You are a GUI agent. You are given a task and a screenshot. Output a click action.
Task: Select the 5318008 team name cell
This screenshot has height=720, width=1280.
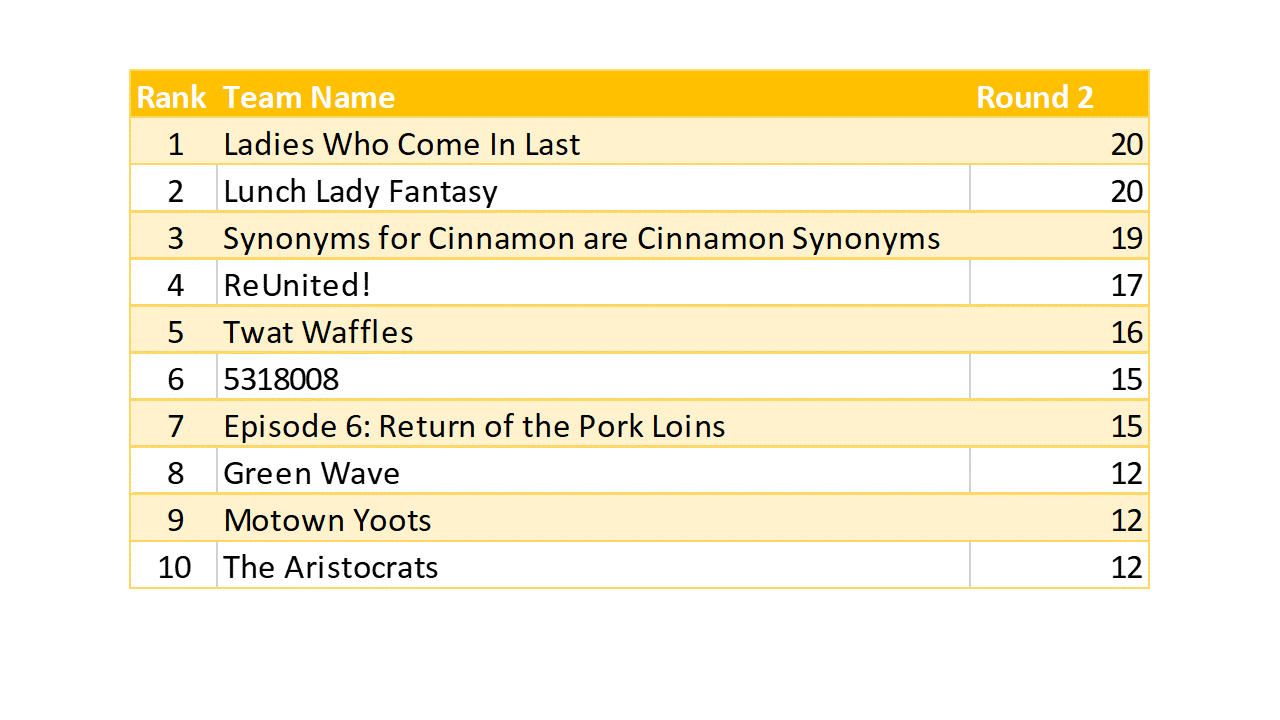pyautogui.click(x=281, y=379)
